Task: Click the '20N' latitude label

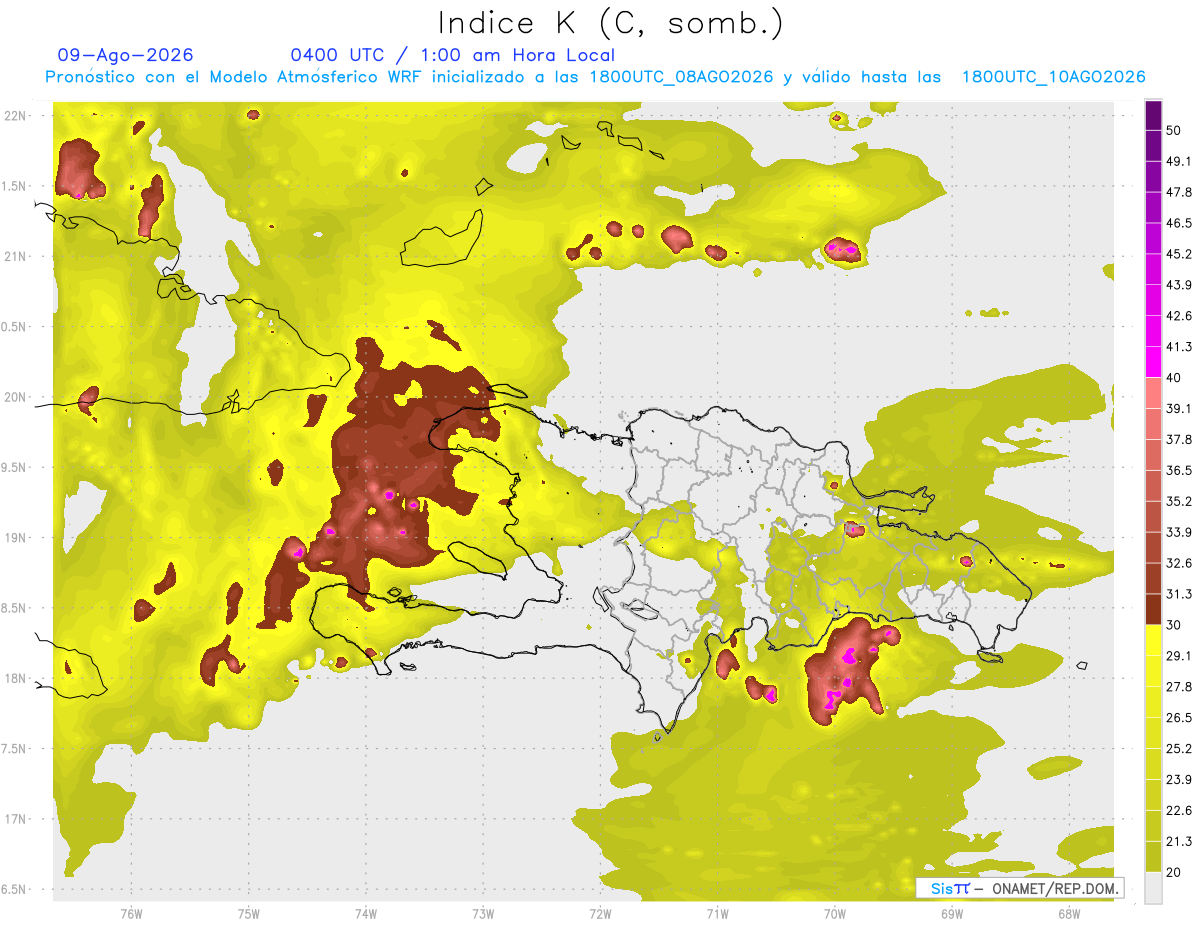Action: [17, 397]
